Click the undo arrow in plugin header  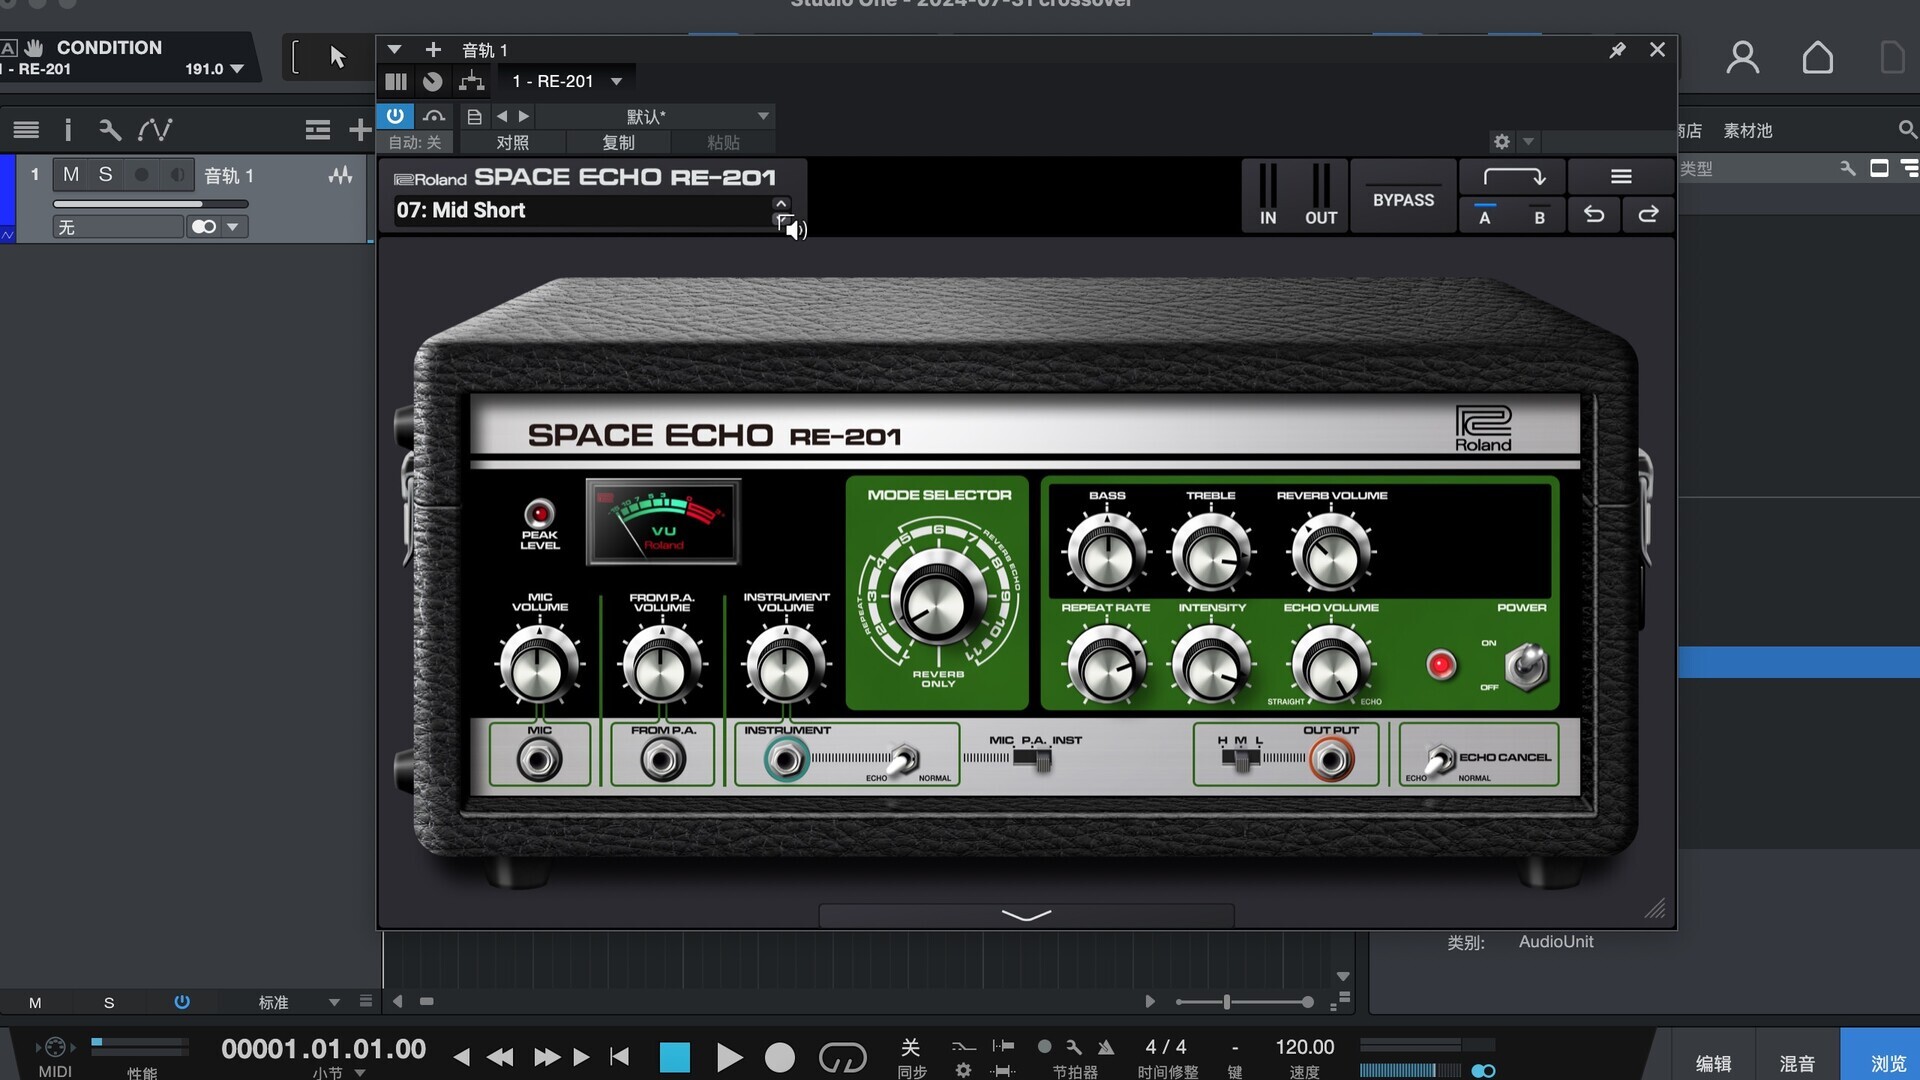coord(1594,215)
